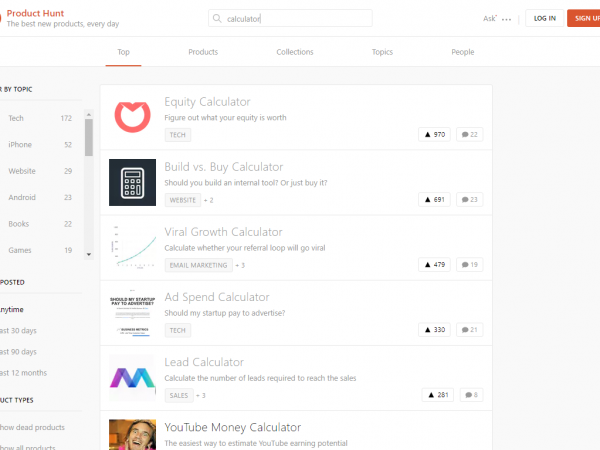Open comments on Viral Growth Calculator
Image resolution: width=600 pixels, height=450 pixels.
pos(469,265)
